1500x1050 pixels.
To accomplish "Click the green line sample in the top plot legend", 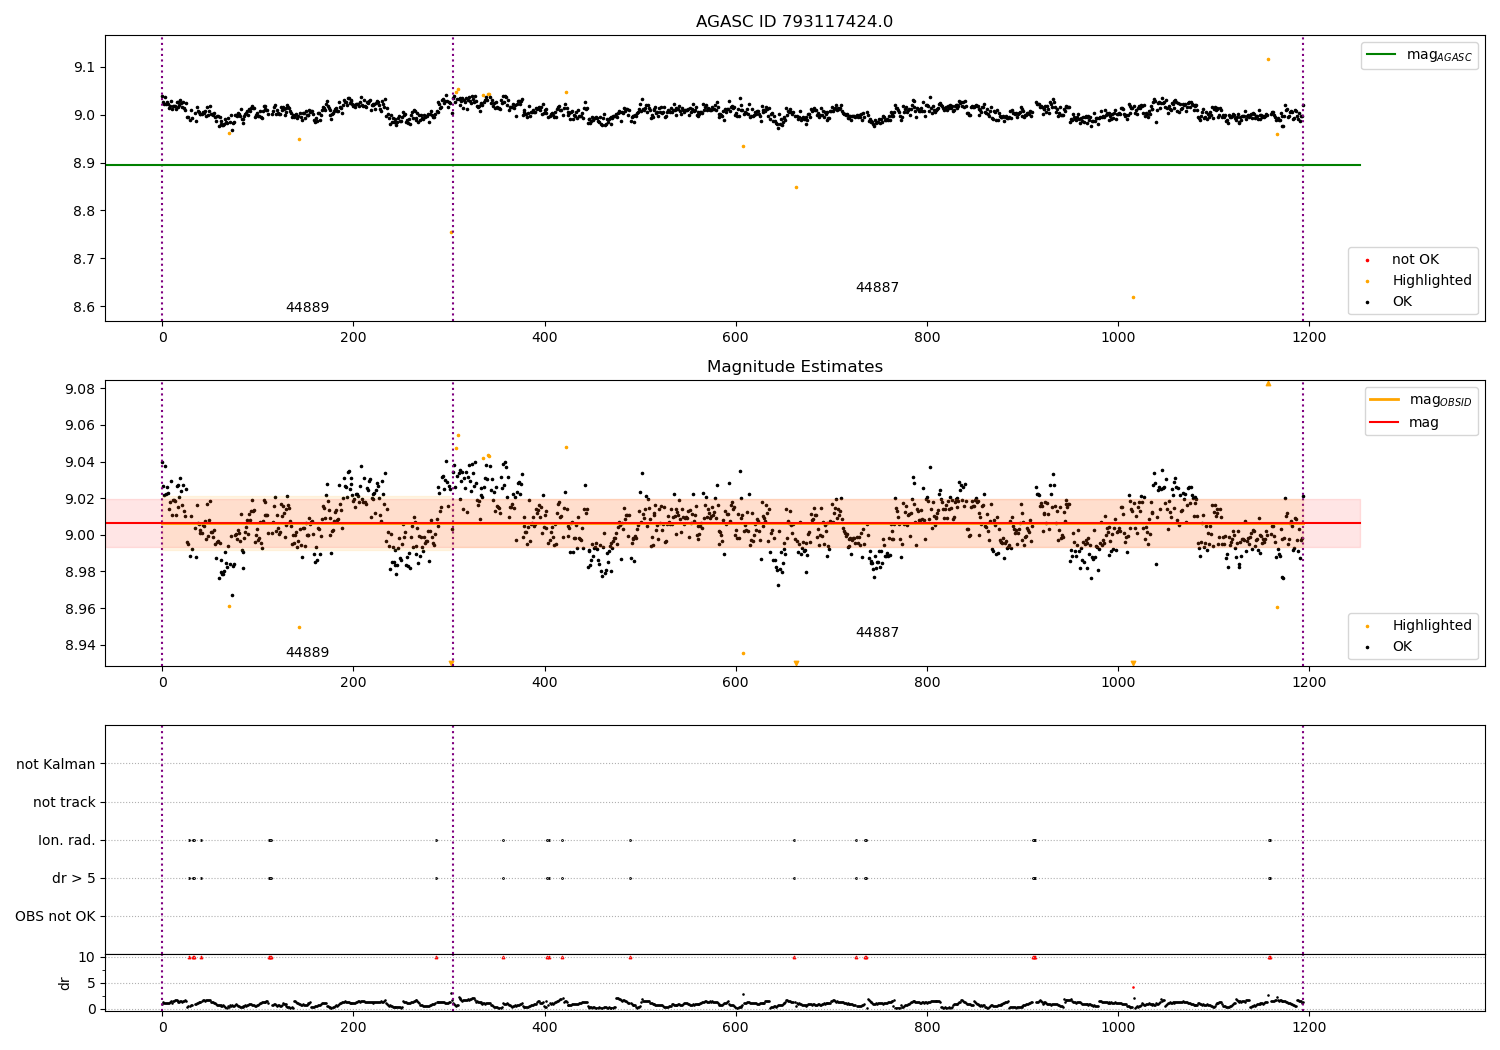I will click(1382, 55).
